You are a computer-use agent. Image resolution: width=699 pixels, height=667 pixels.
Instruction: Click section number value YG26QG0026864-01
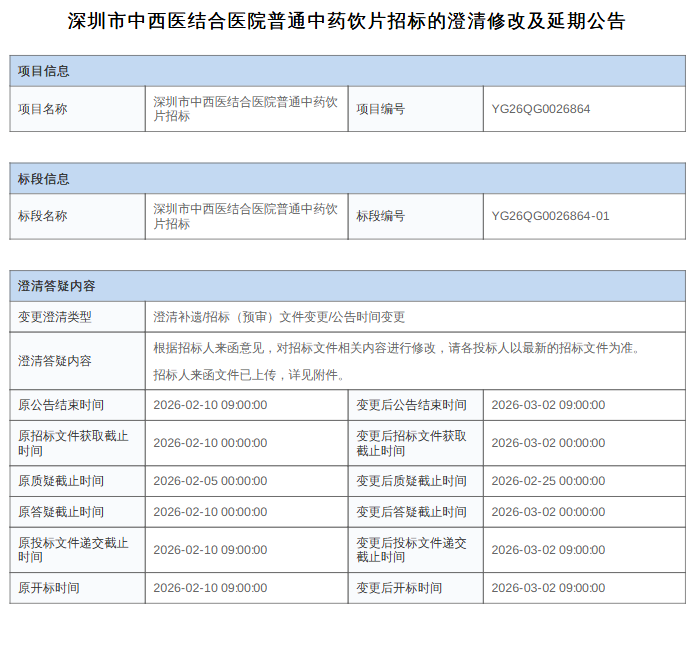(550, 216)
